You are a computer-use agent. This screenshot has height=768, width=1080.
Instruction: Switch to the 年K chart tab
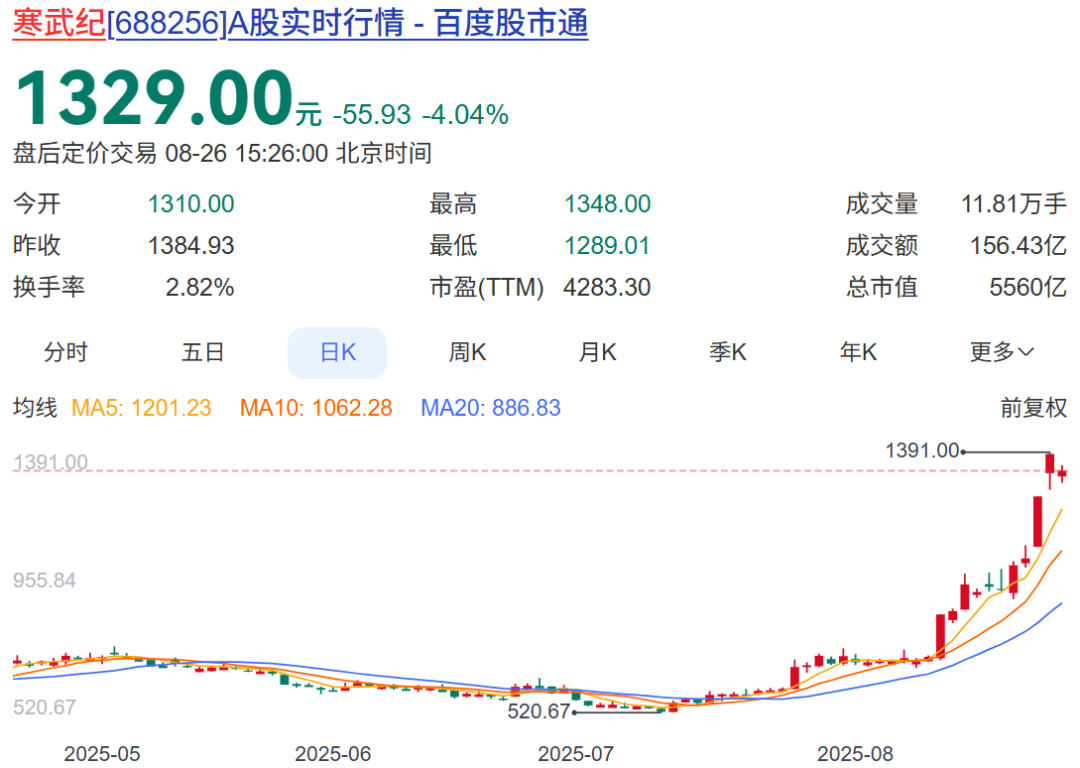coord(858,352)
